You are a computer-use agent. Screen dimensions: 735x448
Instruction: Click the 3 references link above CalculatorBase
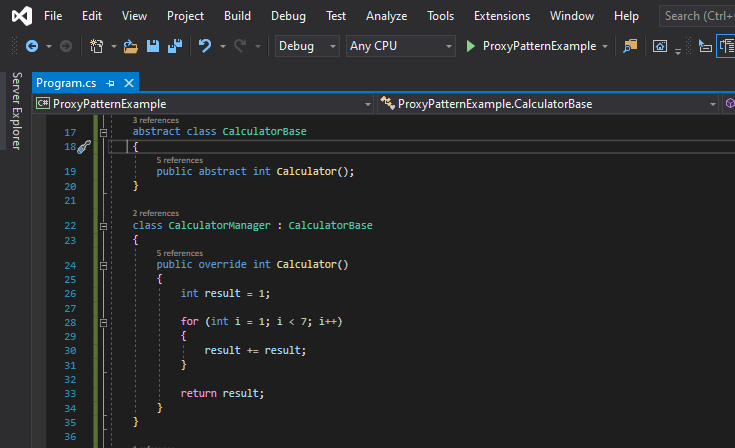click(x=156, y=120)
